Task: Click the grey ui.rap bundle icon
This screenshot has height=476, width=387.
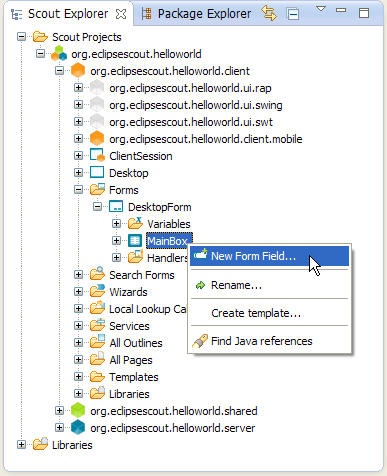Action: (97, 88)
